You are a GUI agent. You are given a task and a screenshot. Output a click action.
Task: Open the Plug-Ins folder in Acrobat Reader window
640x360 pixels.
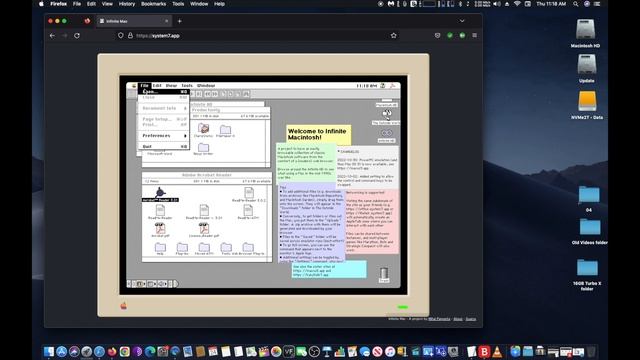click(x=182, y=247)
